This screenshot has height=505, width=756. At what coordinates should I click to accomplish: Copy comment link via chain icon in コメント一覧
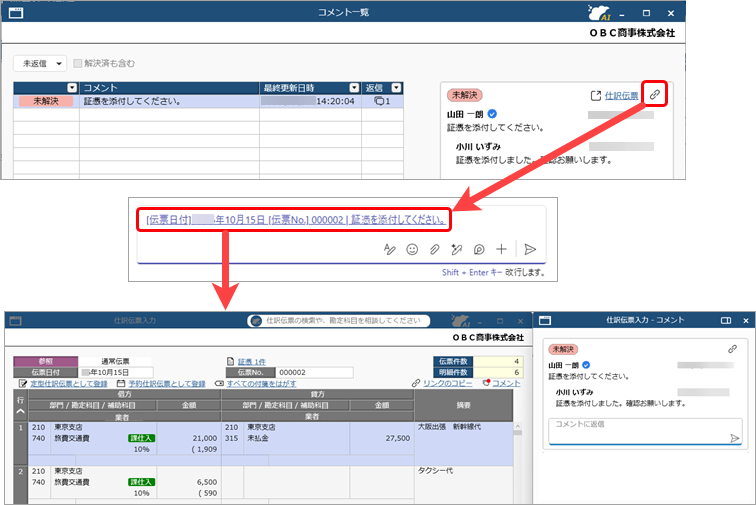click(654, 95)
